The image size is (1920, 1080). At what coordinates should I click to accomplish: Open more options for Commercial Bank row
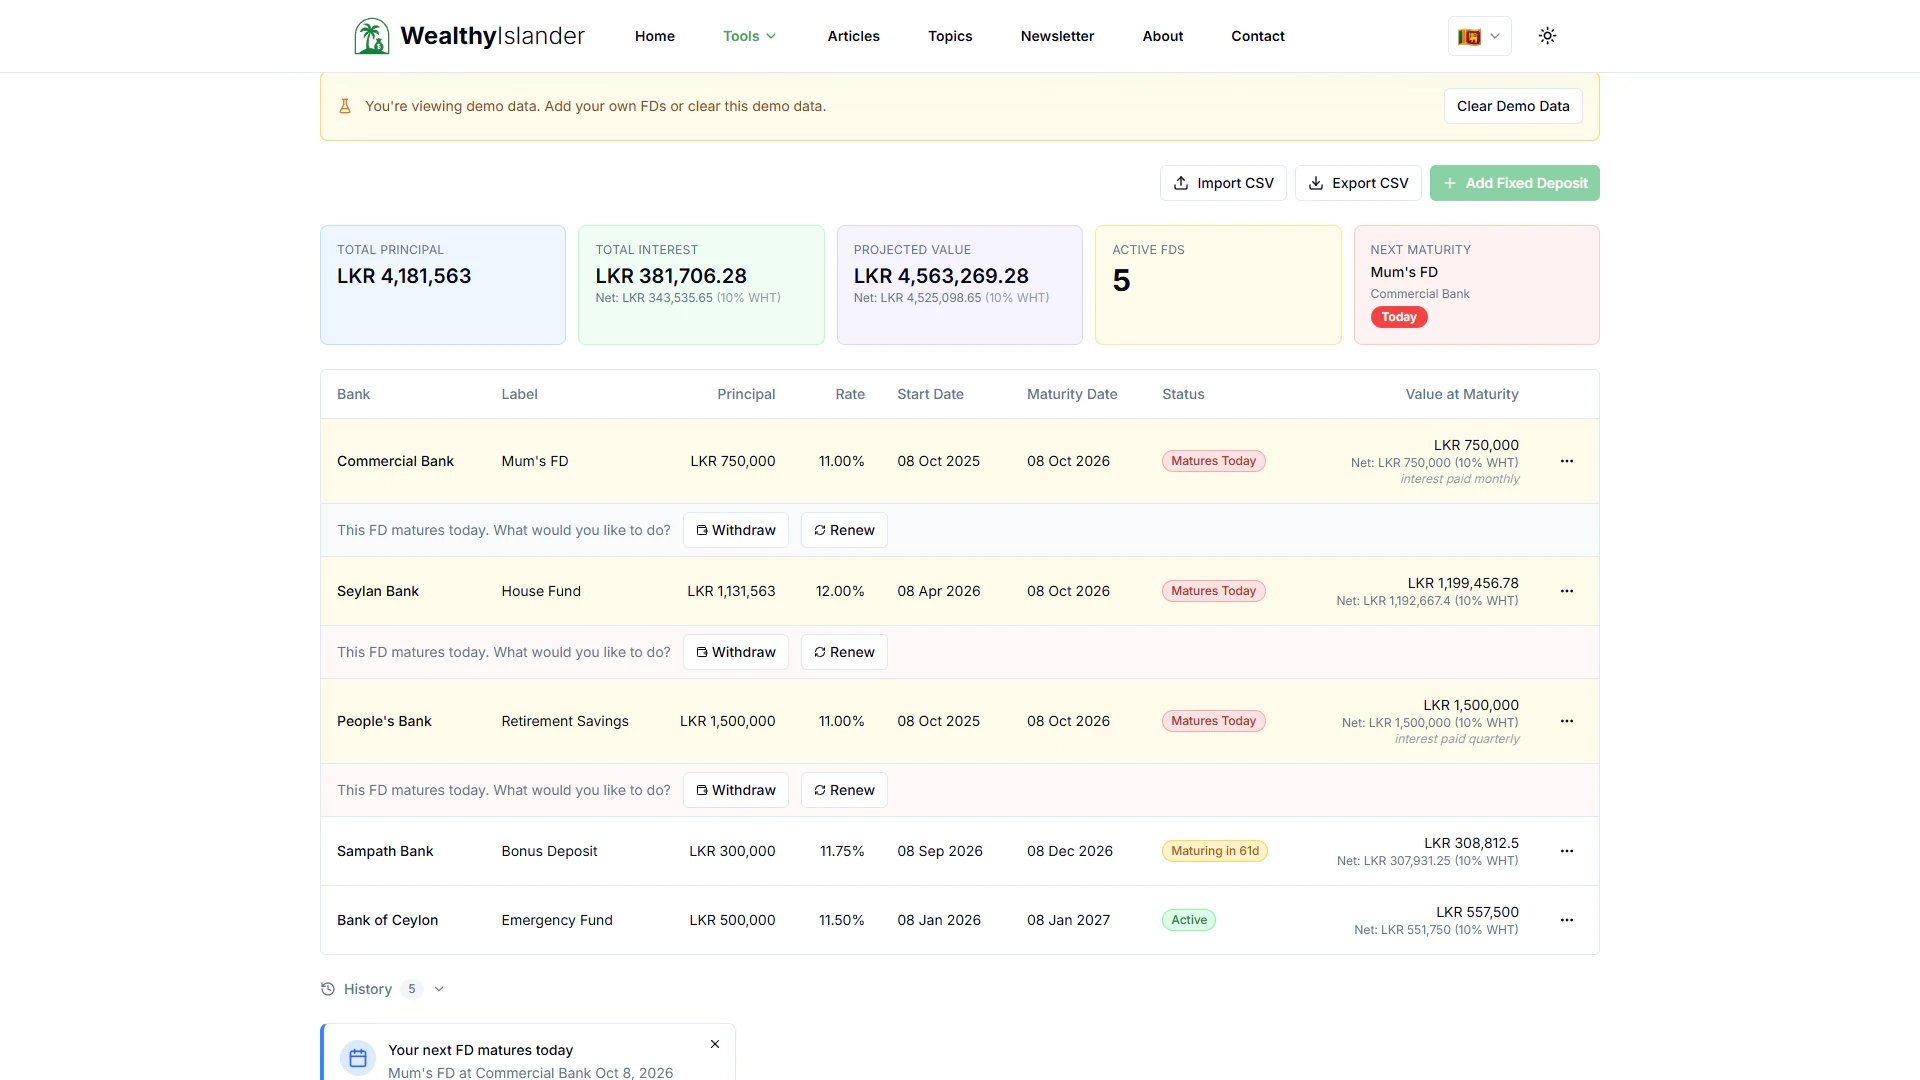point(1567,461)
